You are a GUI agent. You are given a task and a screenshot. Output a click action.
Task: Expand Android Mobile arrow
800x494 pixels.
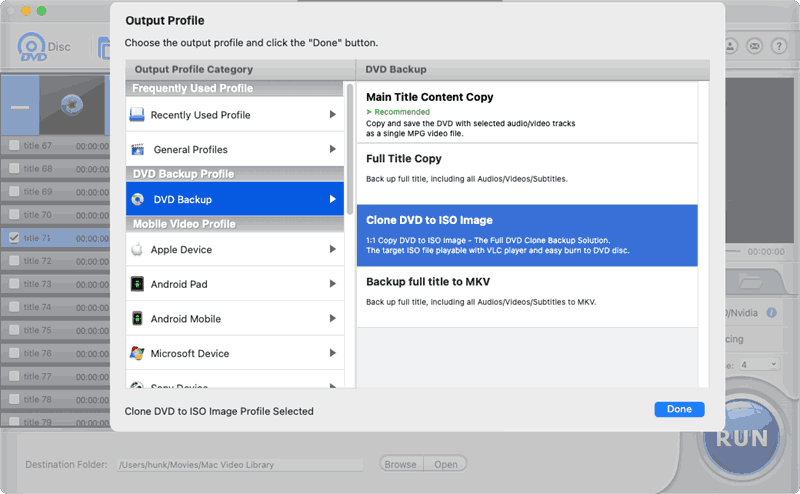click(333, 318)
